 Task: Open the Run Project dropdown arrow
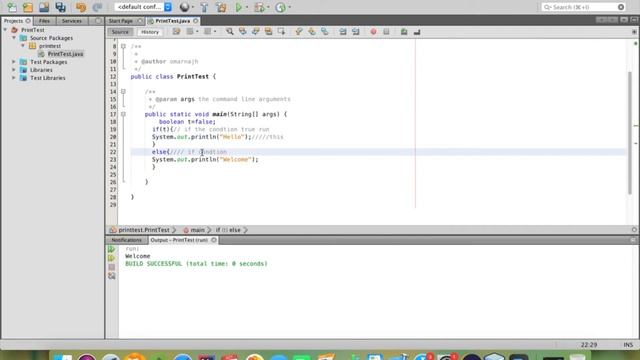tap(247, 7)
